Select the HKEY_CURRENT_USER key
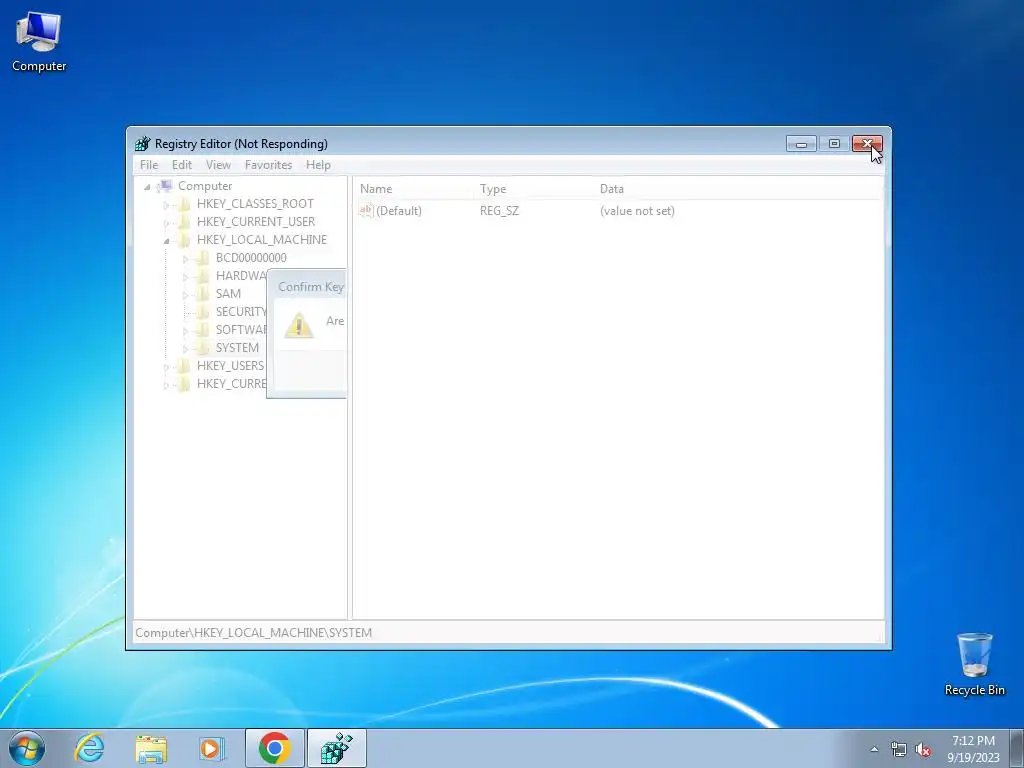The height and width of the screenshot is (768, 1024). (x=256, y=222)
